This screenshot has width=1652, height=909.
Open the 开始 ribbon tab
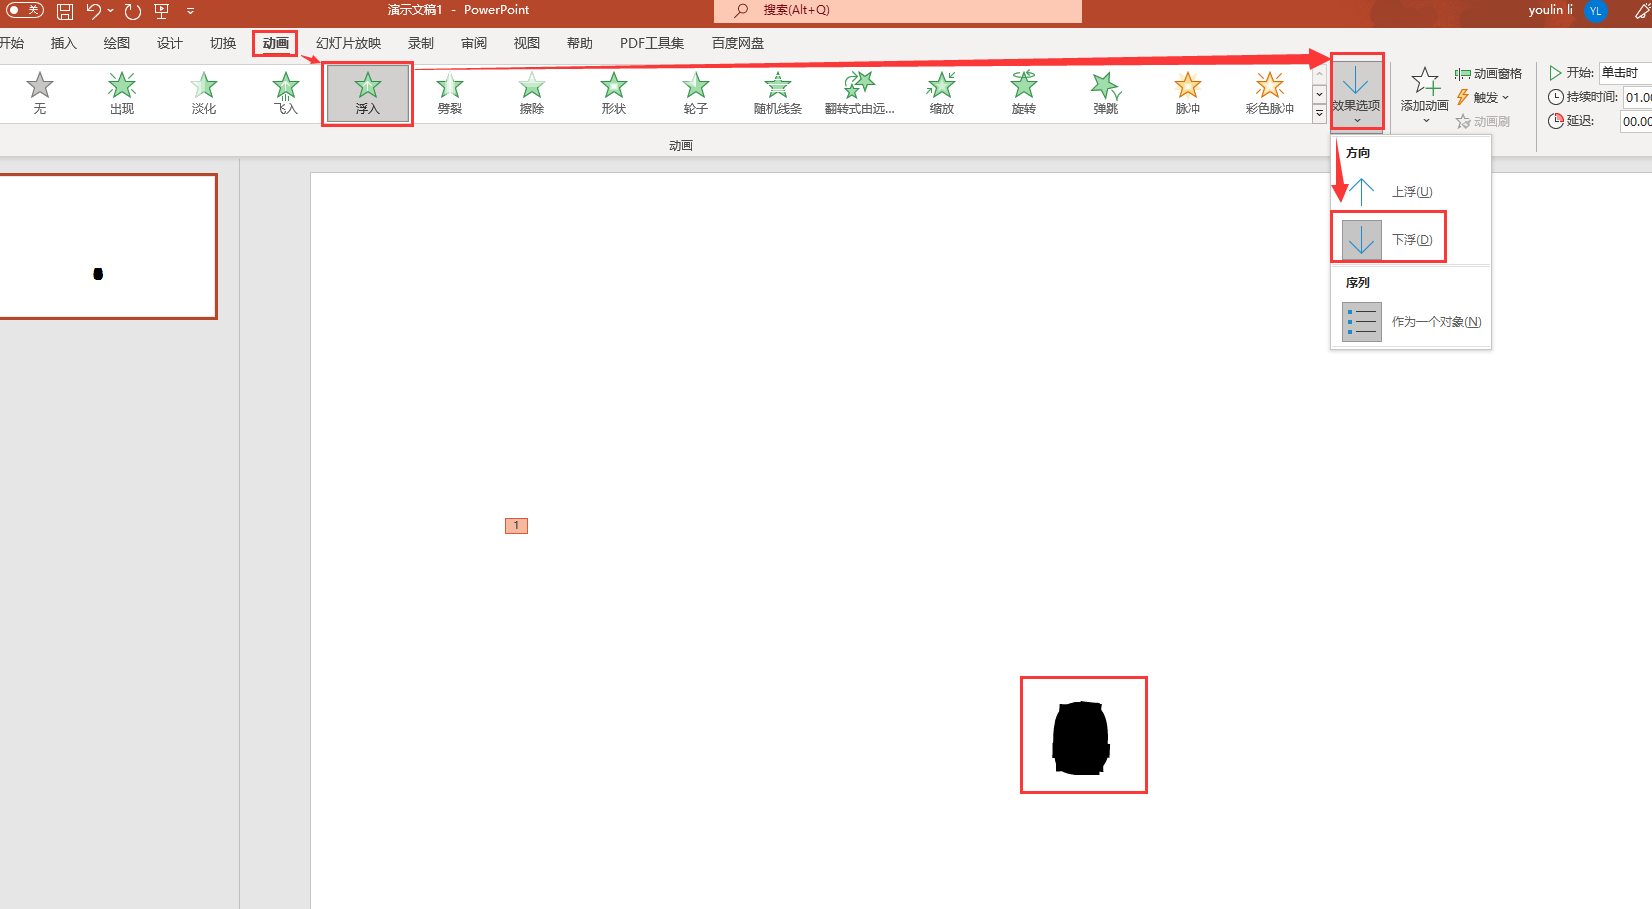[x=12, y=43]
